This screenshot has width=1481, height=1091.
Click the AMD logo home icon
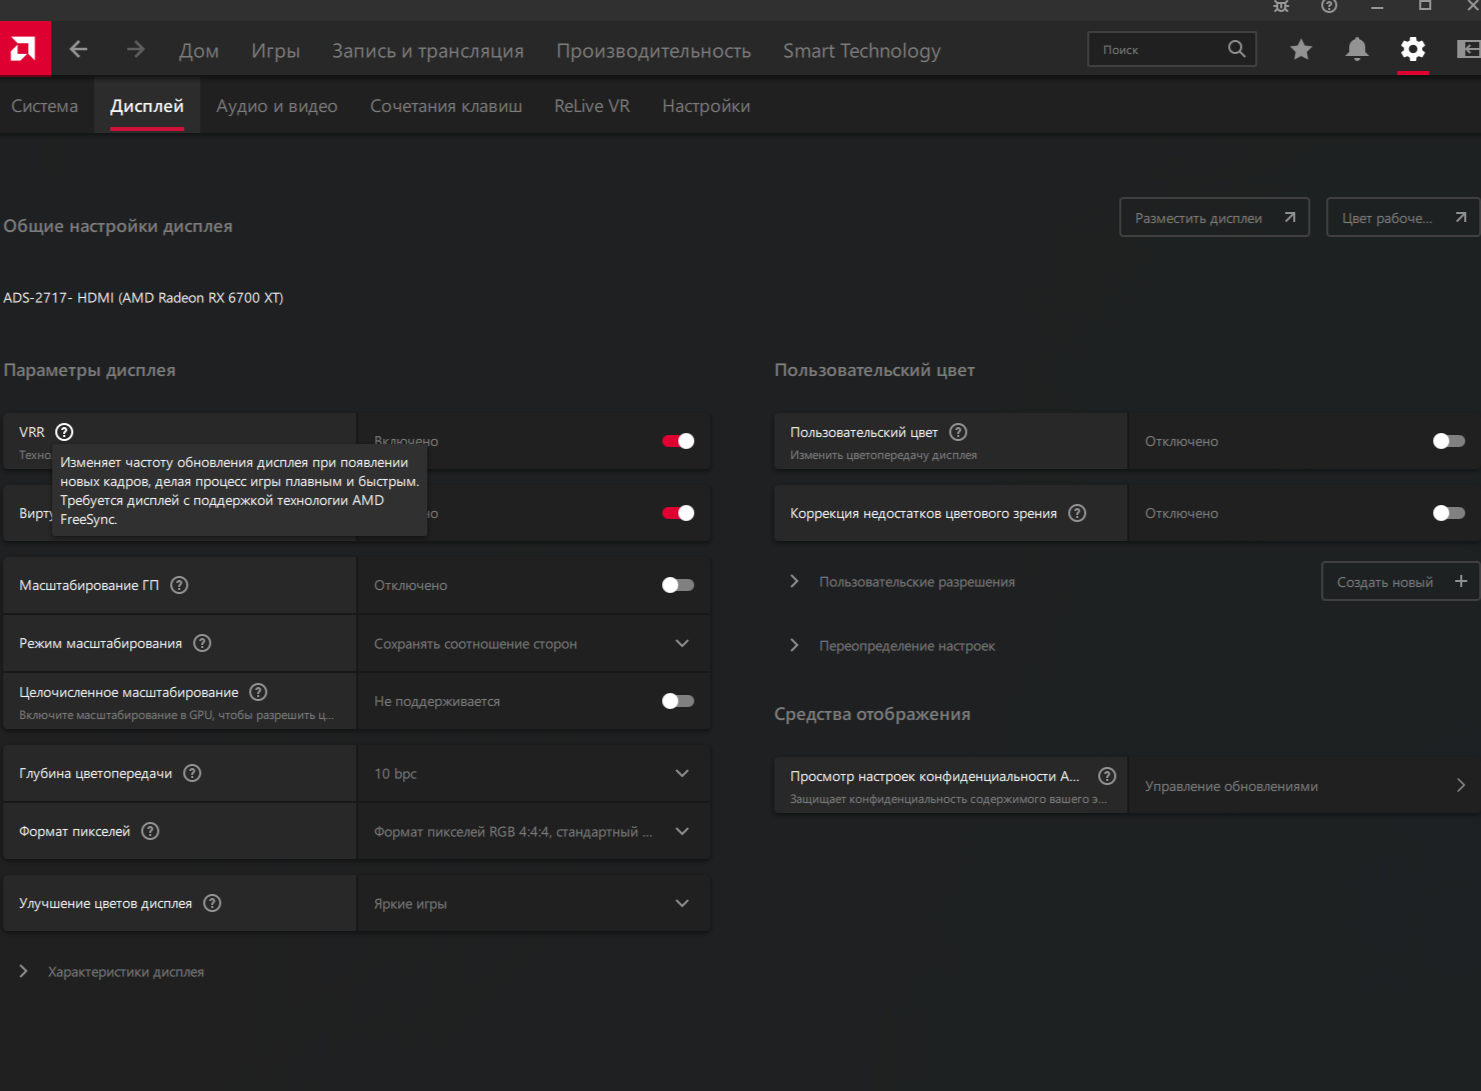(x=24, y=48)
